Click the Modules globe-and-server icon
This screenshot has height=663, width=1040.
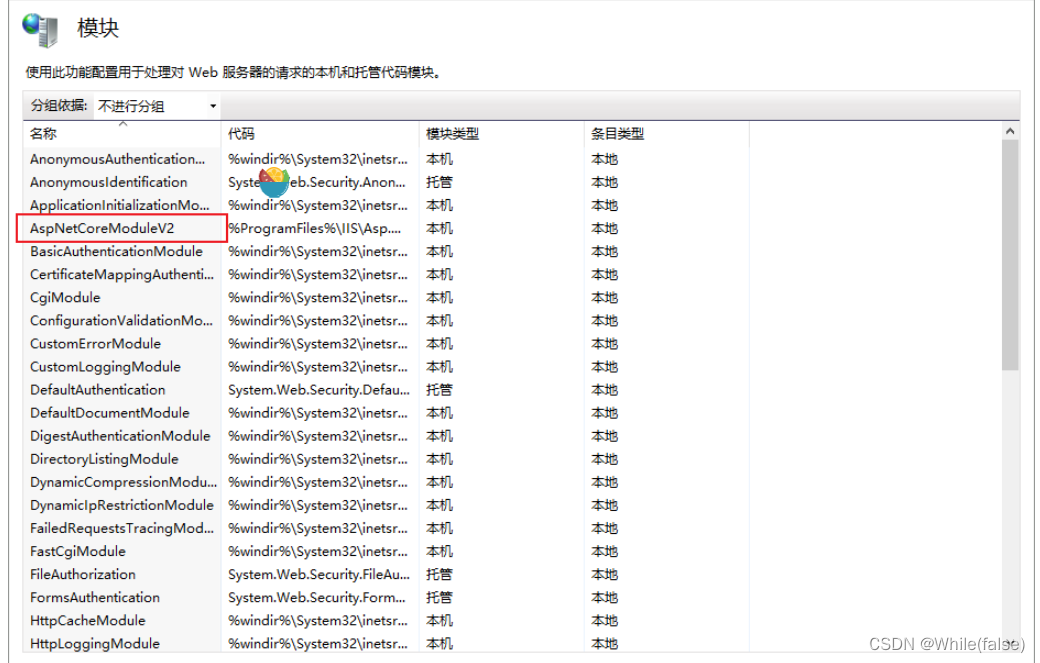pyautogui.click(x=40, y=30)
